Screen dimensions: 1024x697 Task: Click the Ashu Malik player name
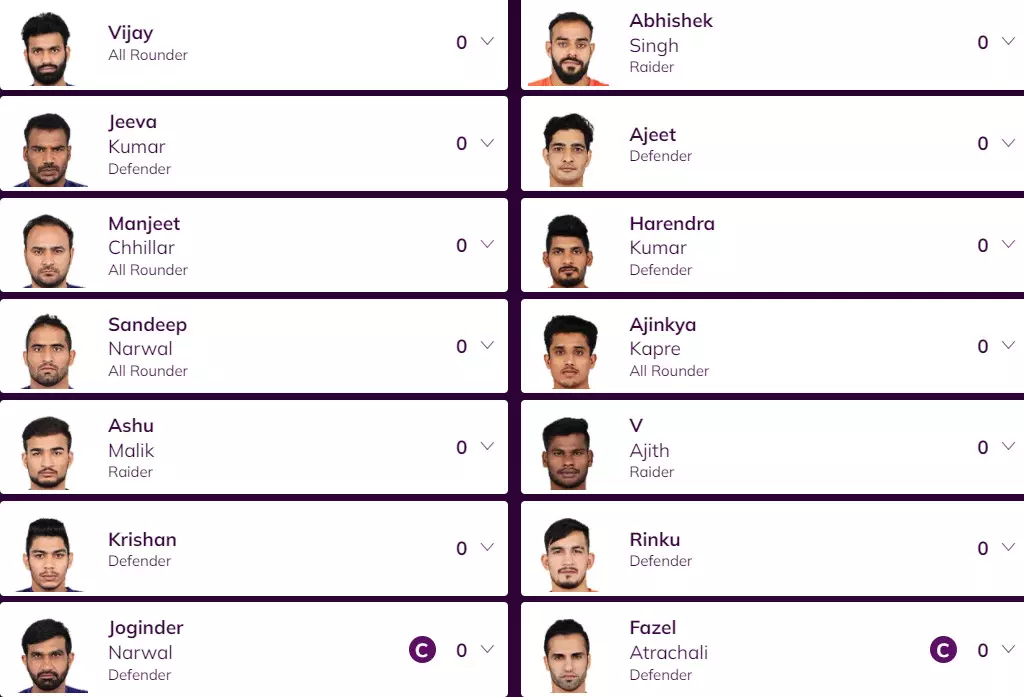[x=131, y=438]
